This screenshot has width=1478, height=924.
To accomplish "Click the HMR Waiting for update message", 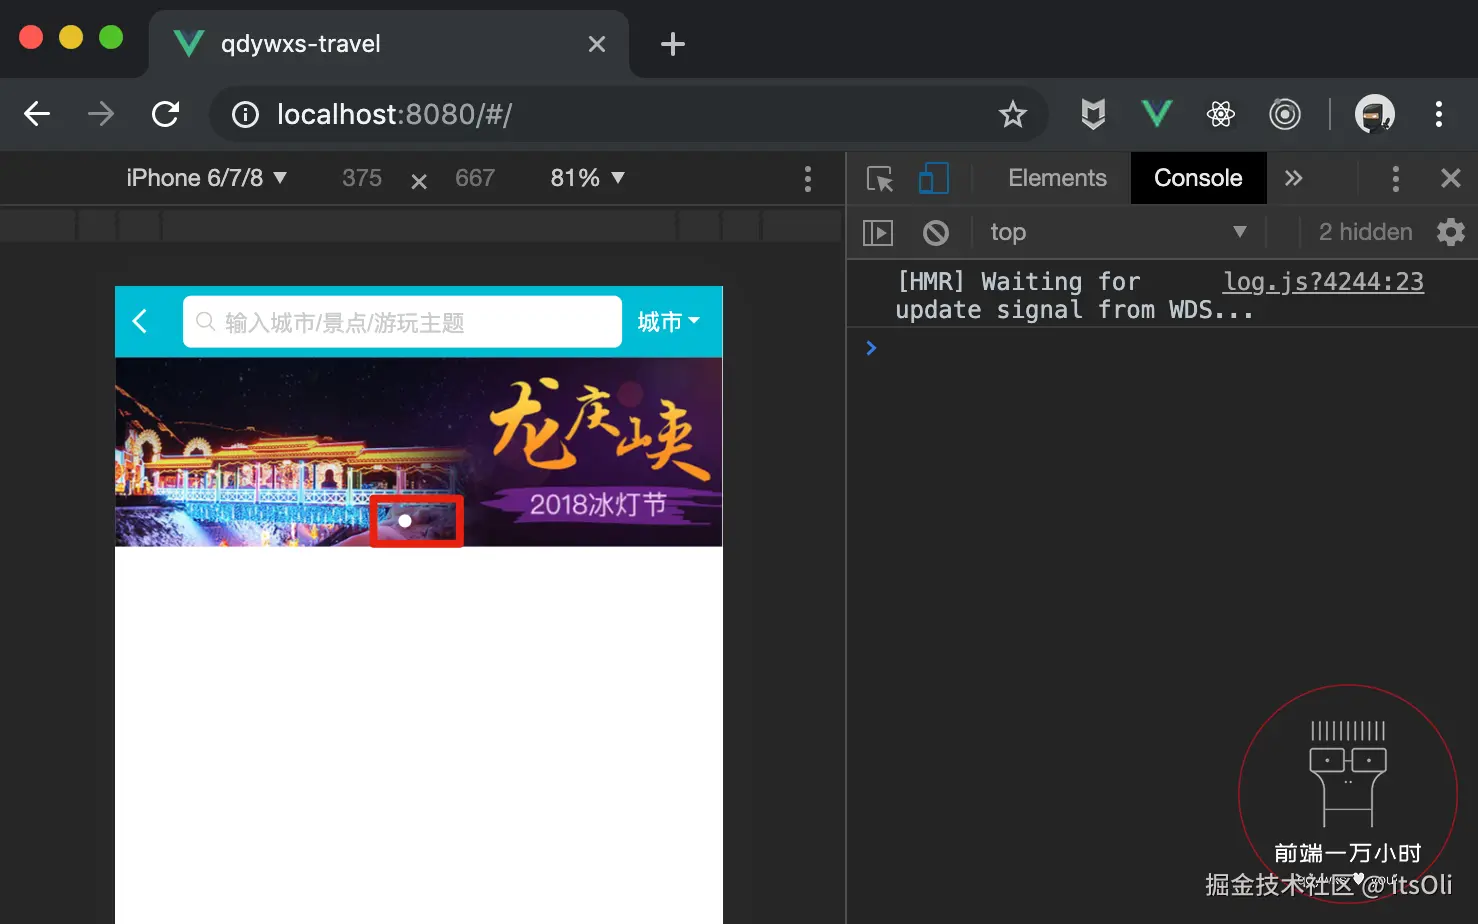I will click(1073, 296).
